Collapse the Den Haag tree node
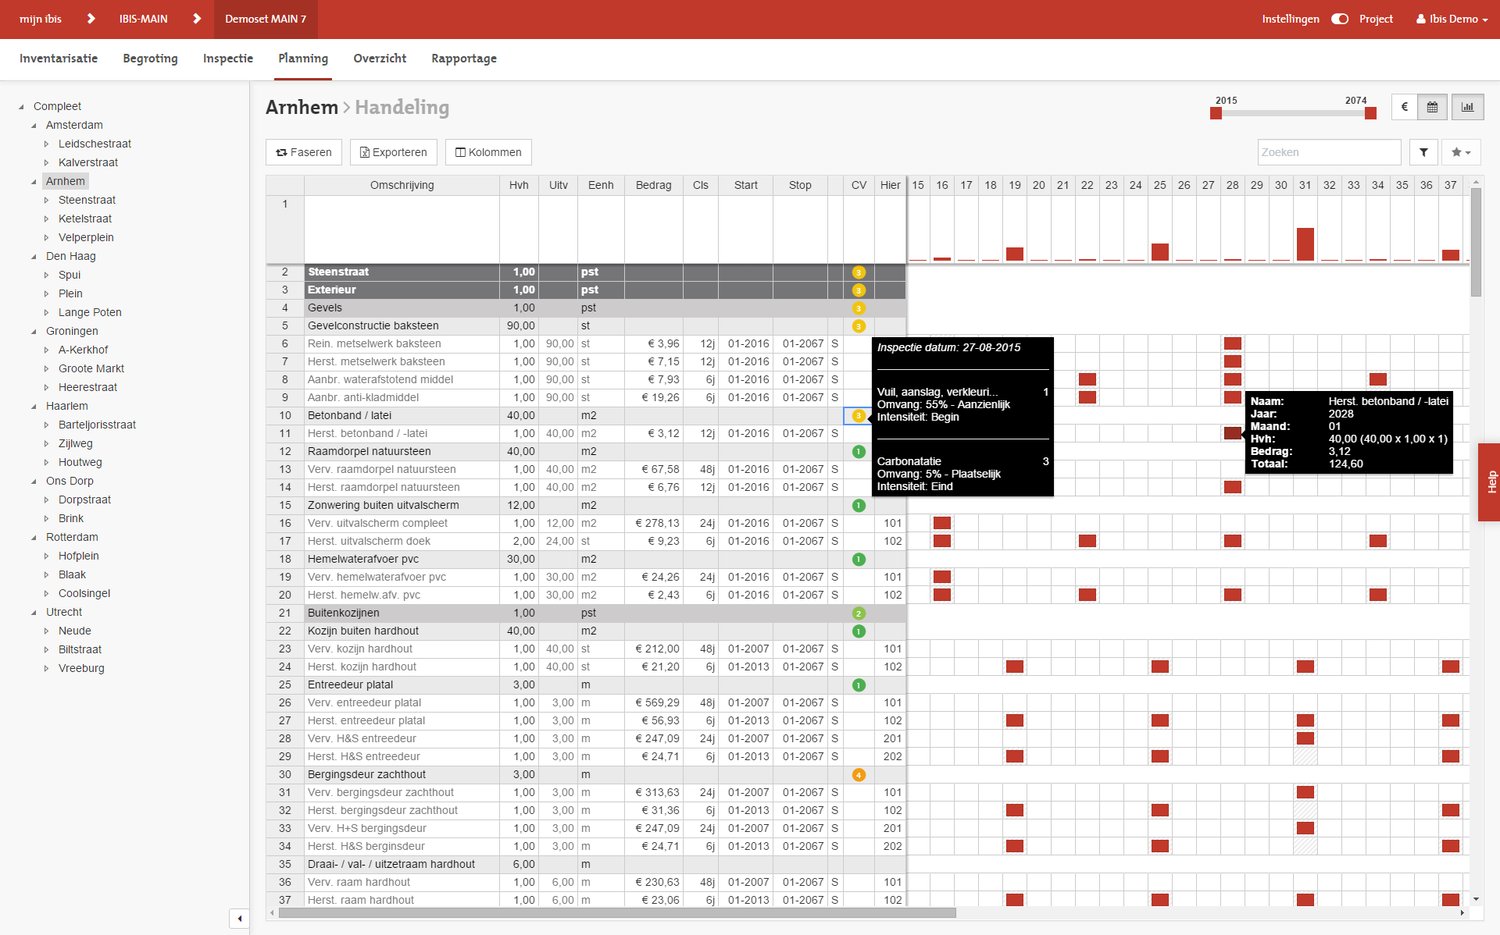The image size is (1500, 935). (x=34, y=257)
